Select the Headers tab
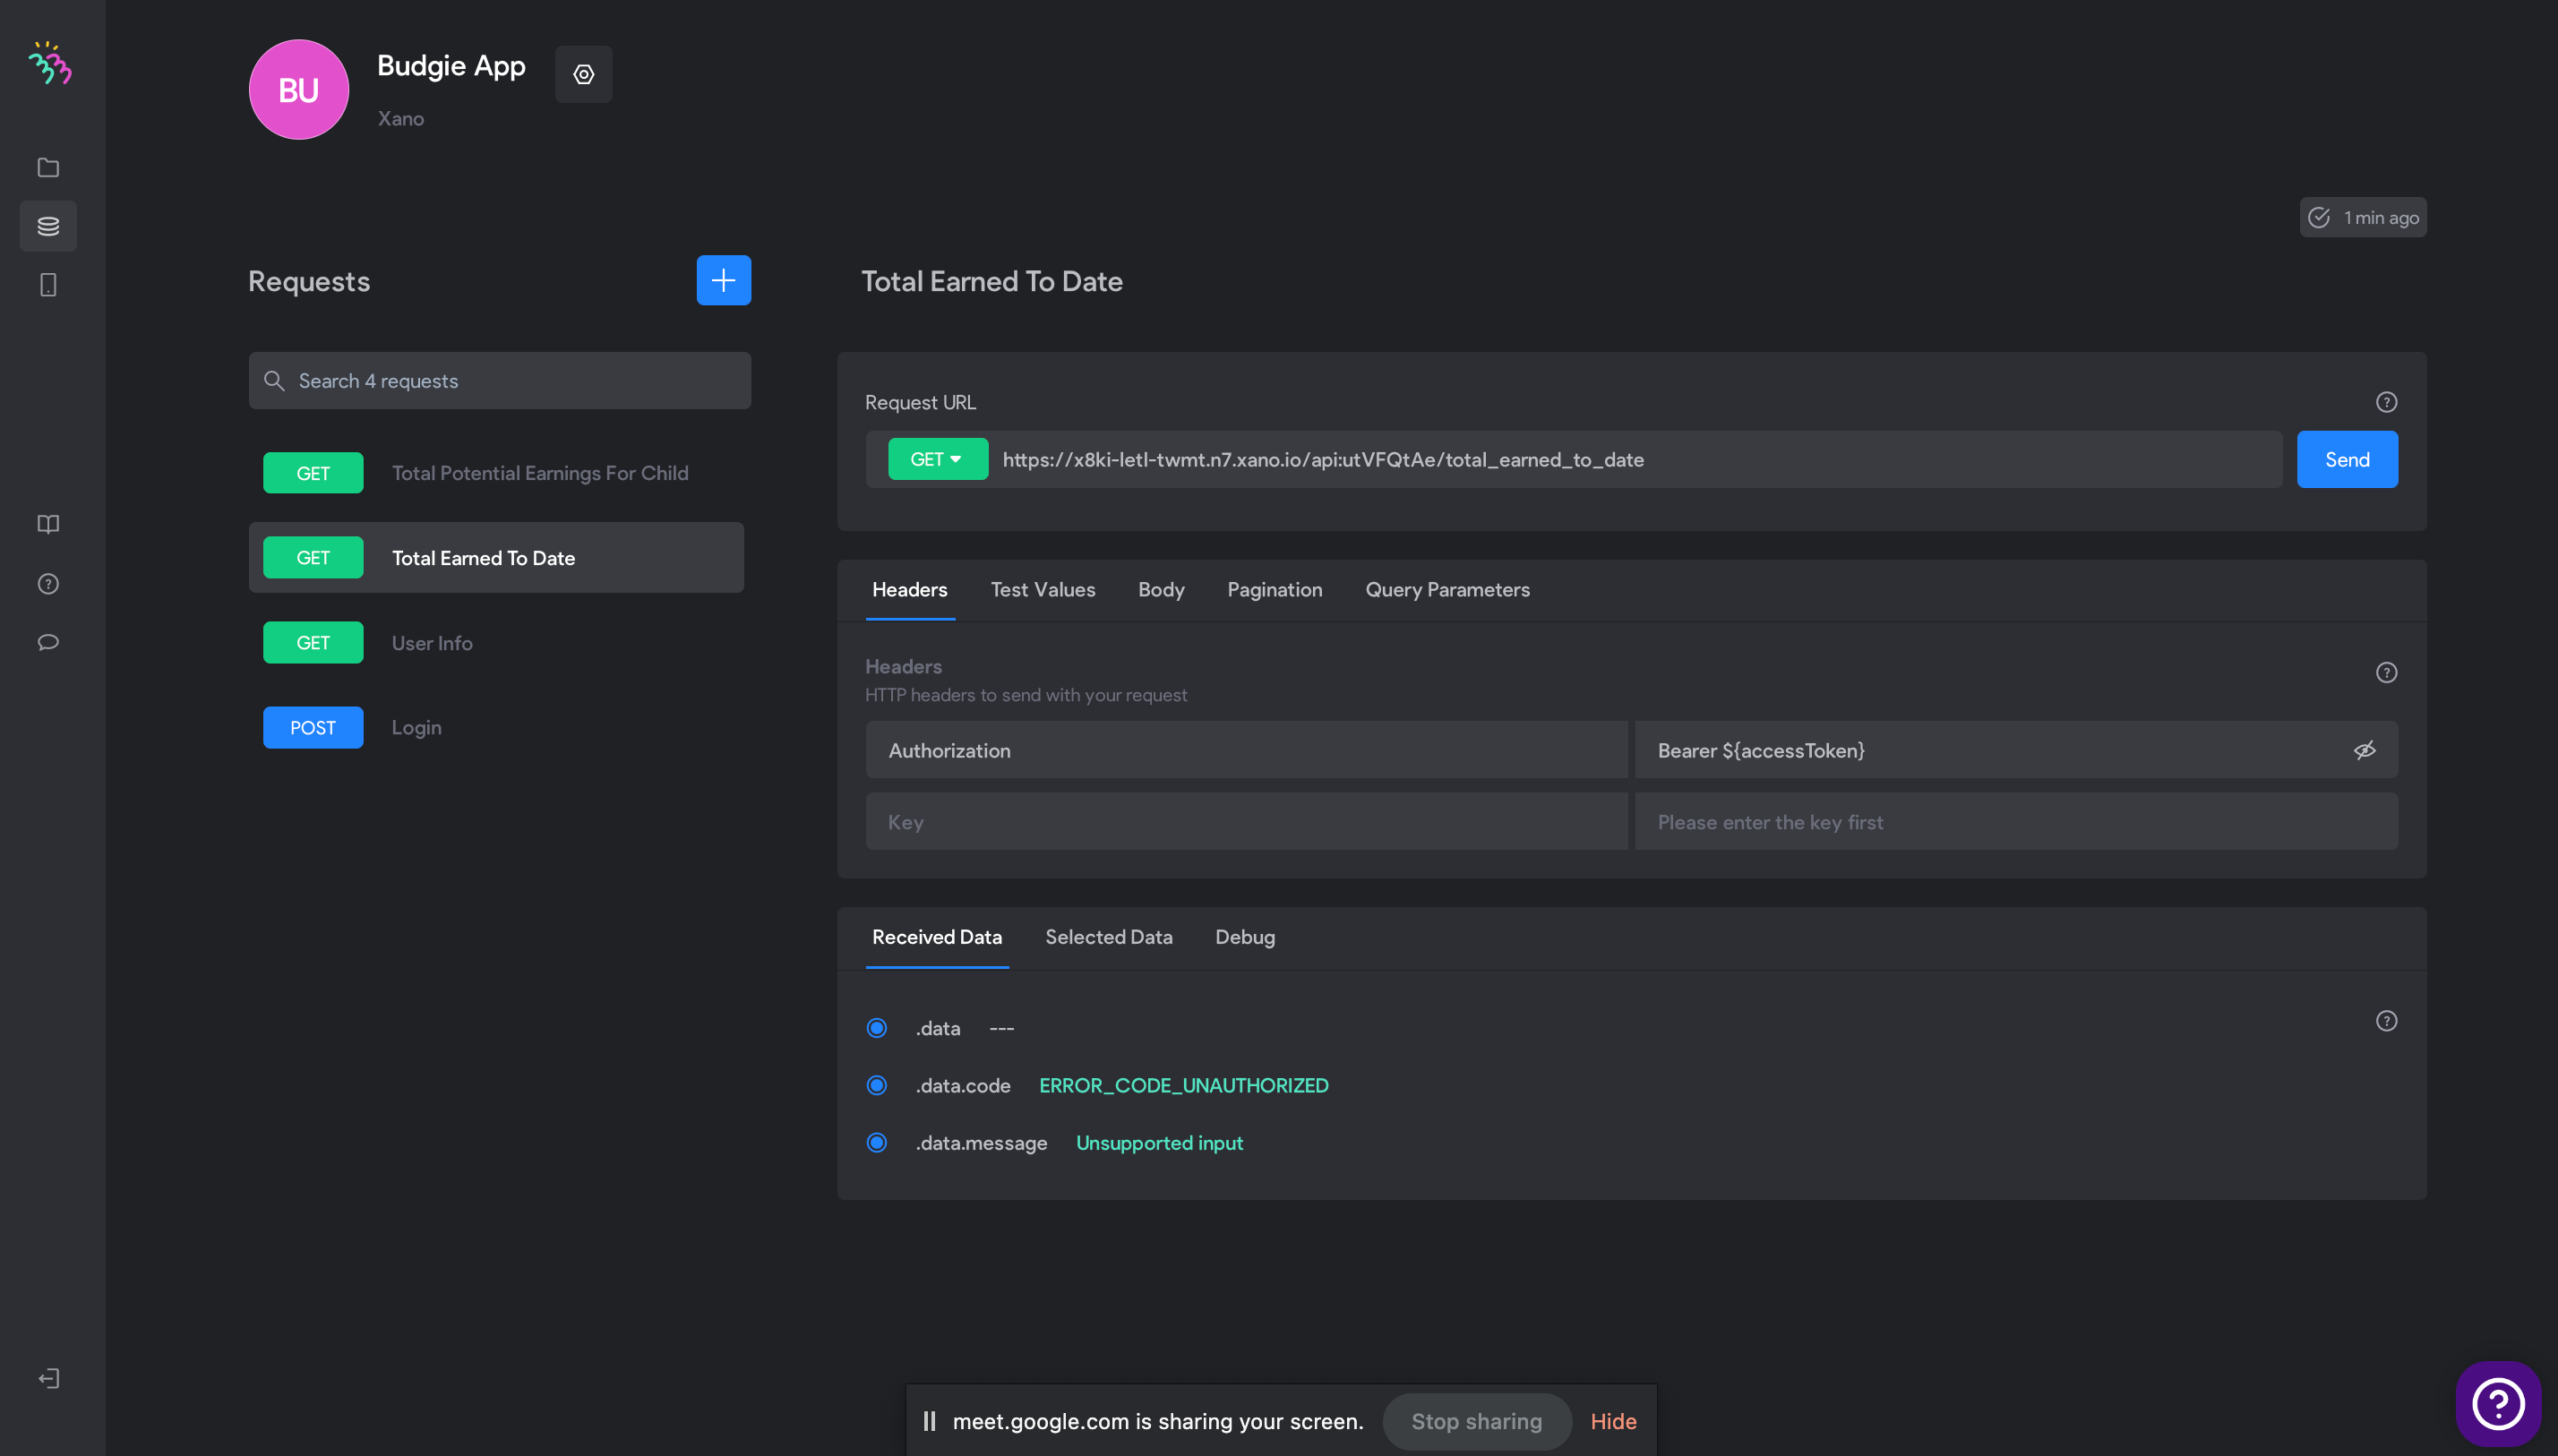Screen dimensions: 2558x1456 click(909, 589)
